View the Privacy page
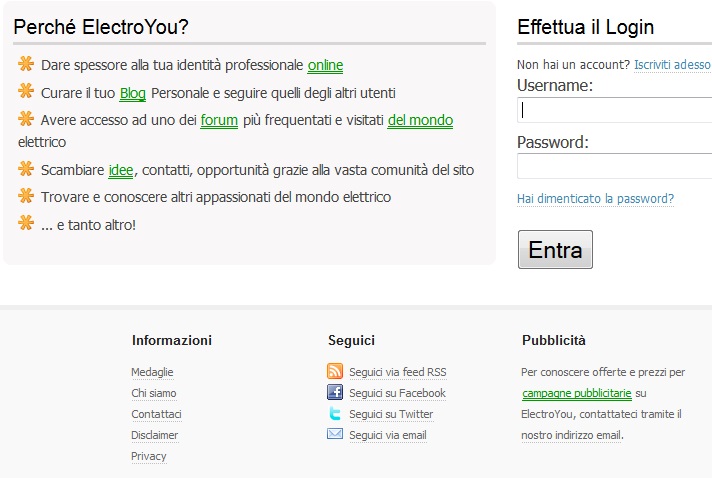 148,456
